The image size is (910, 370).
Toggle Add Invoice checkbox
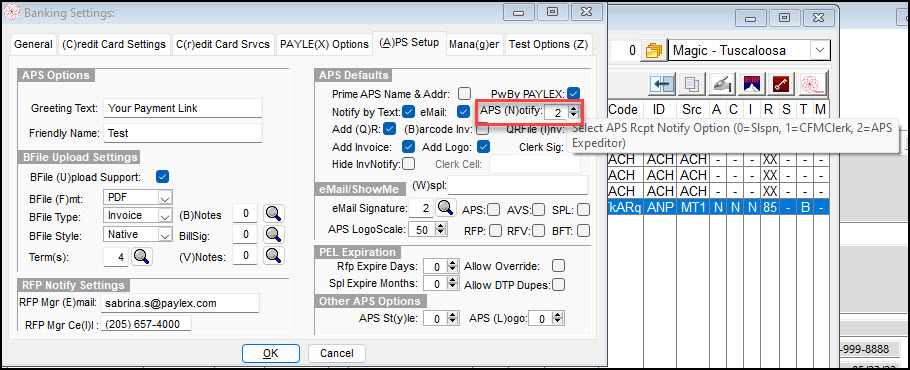(x=409, y=146)
